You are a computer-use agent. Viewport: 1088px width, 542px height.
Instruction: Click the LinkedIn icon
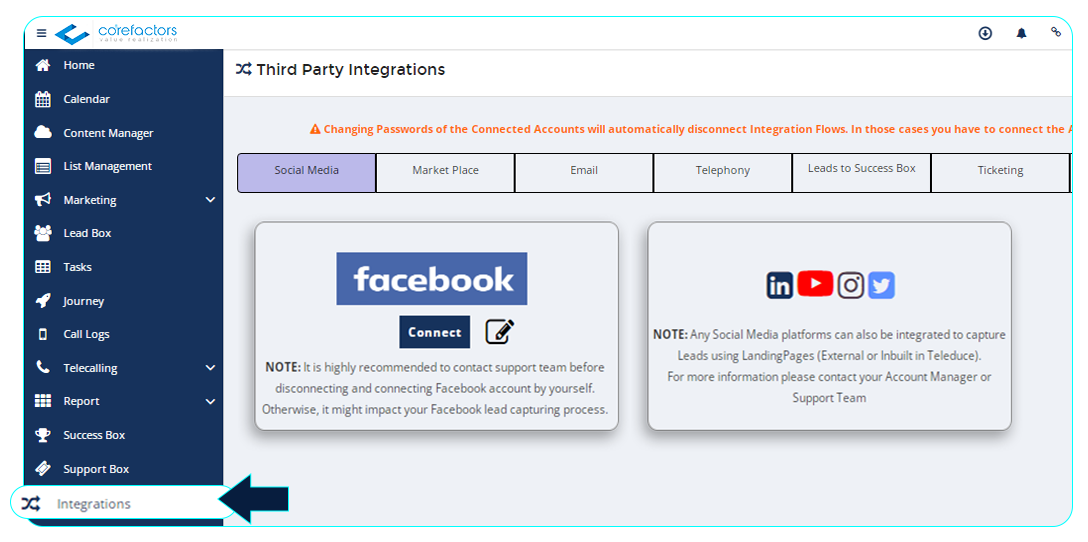[779, 285]
